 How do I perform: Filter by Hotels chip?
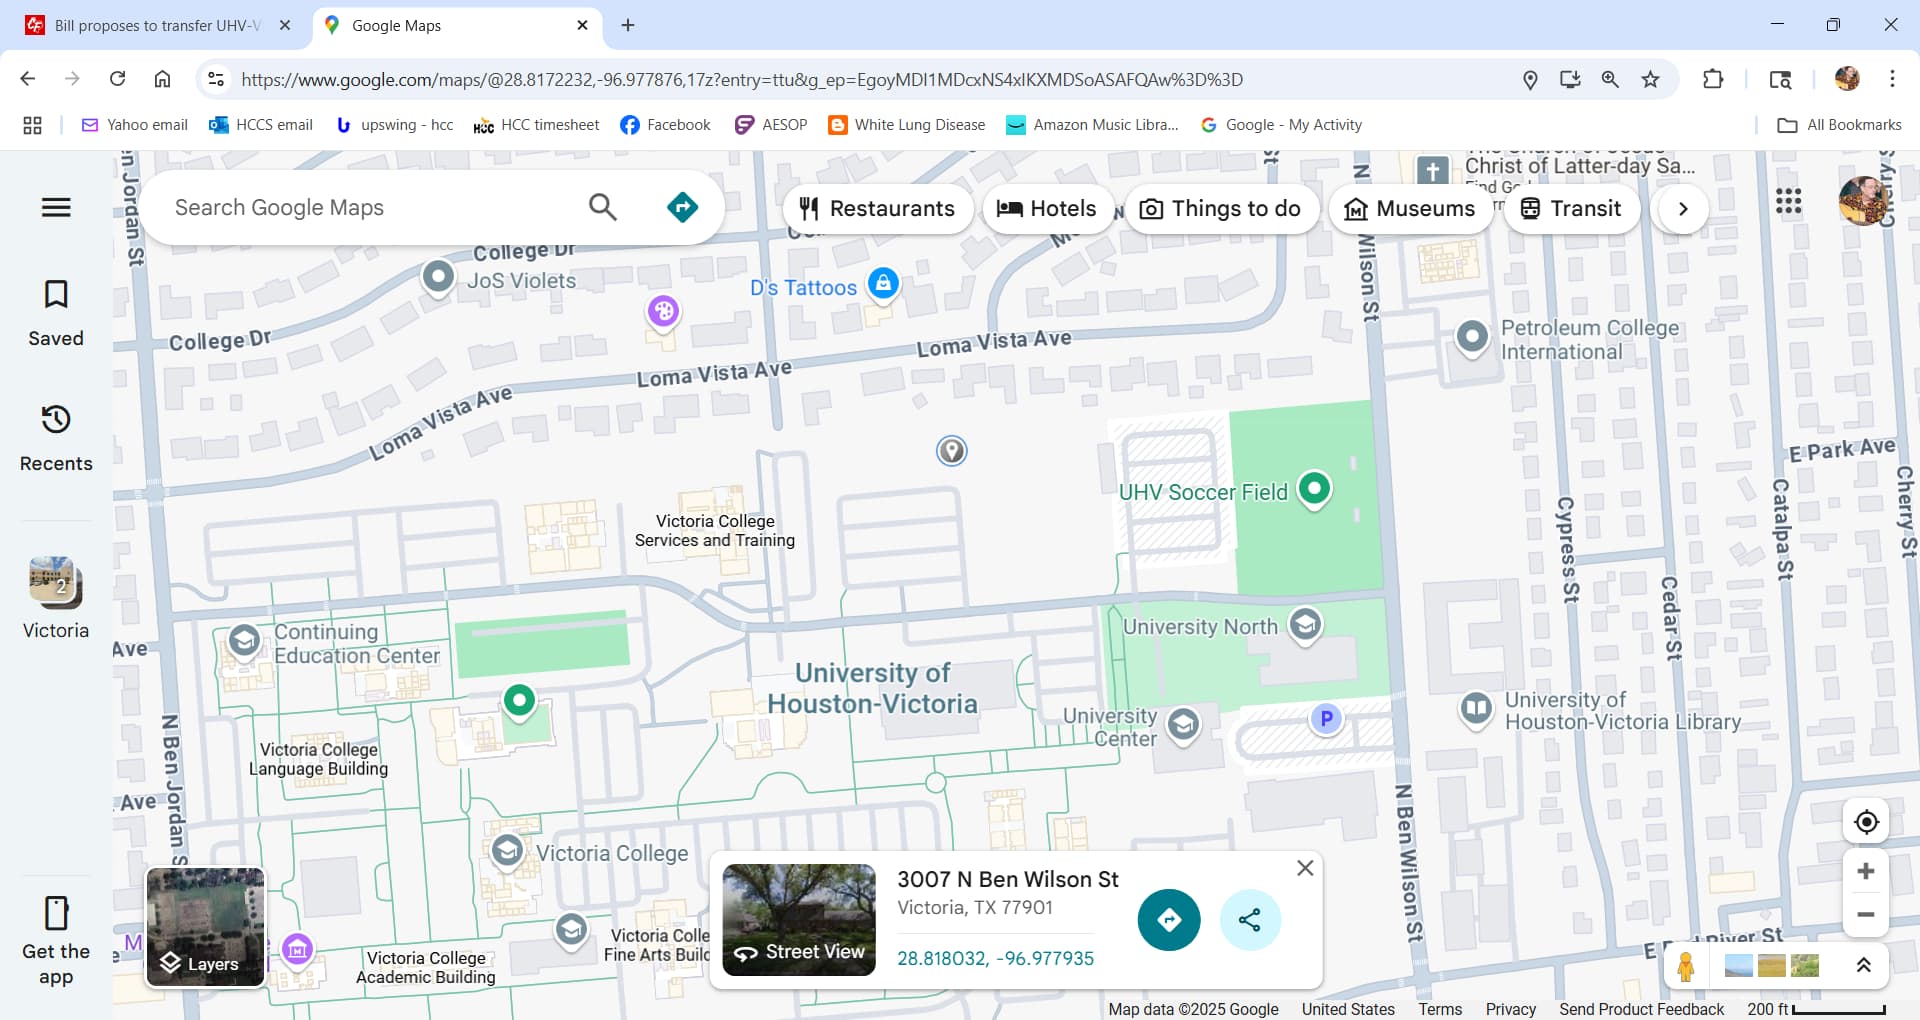click(1047, 208)
